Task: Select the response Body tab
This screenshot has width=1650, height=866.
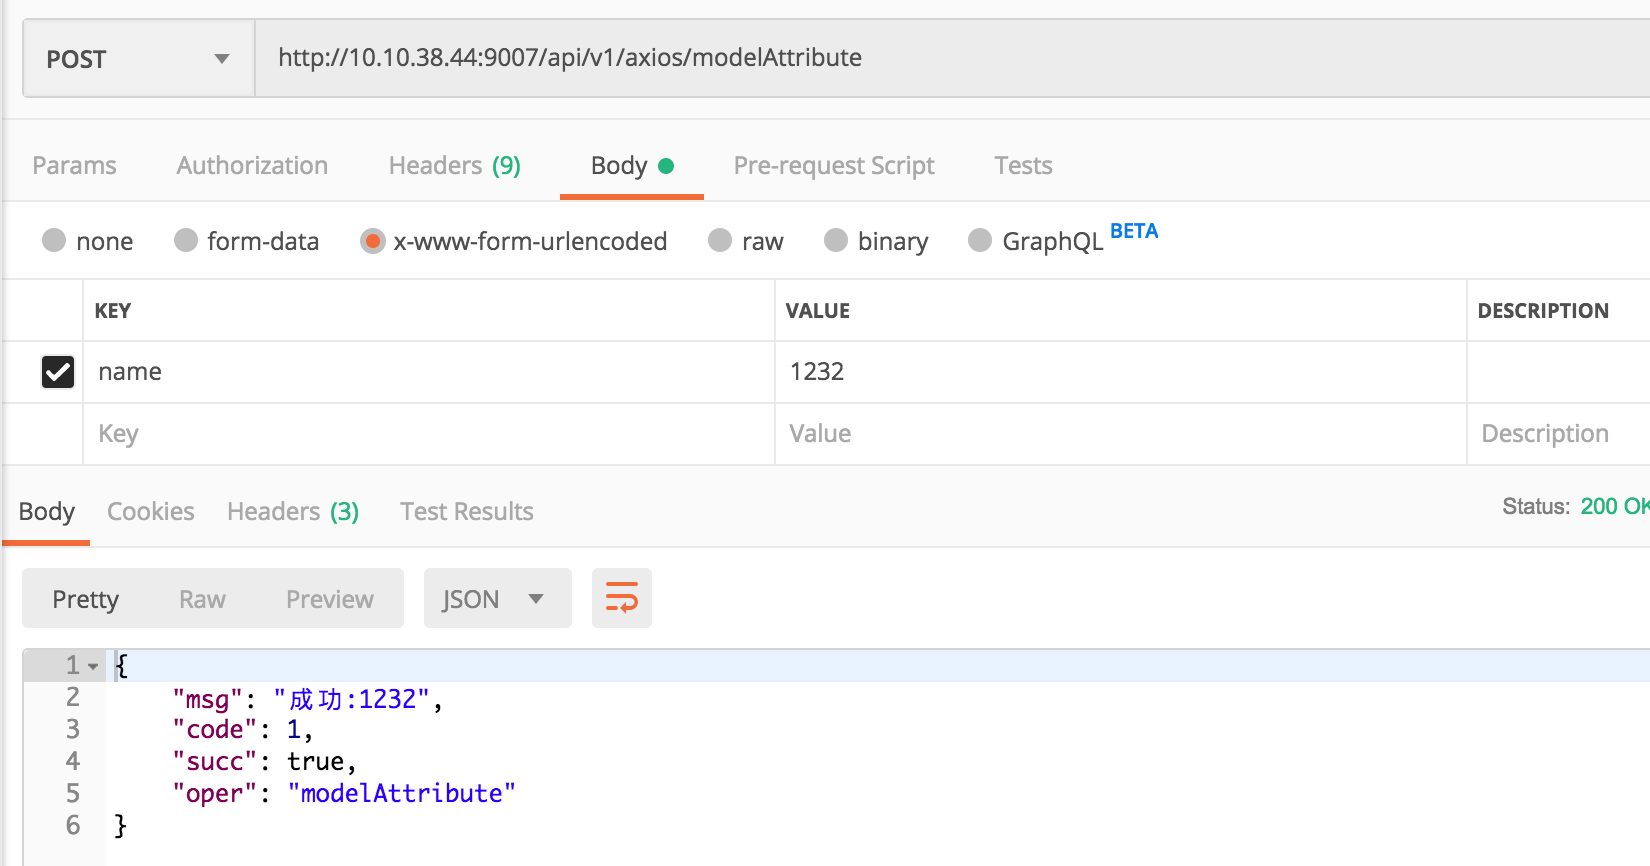Action: tap(46, 511)
